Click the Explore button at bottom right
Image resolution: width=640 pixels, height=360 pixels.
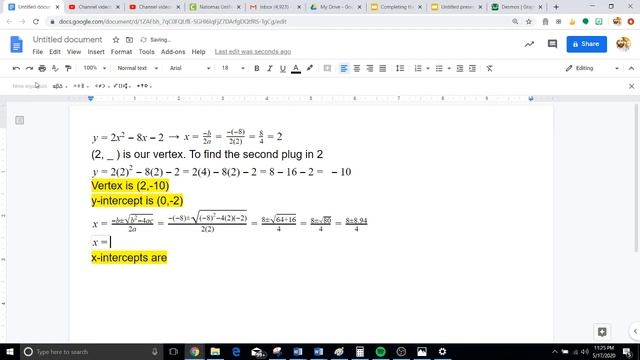602,332
